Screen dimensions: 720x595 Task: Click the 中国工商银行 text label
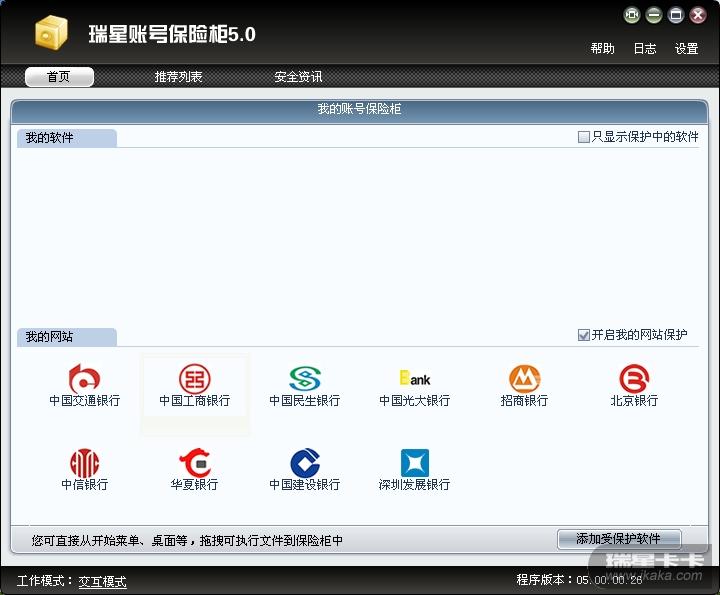tap(195, 401)
